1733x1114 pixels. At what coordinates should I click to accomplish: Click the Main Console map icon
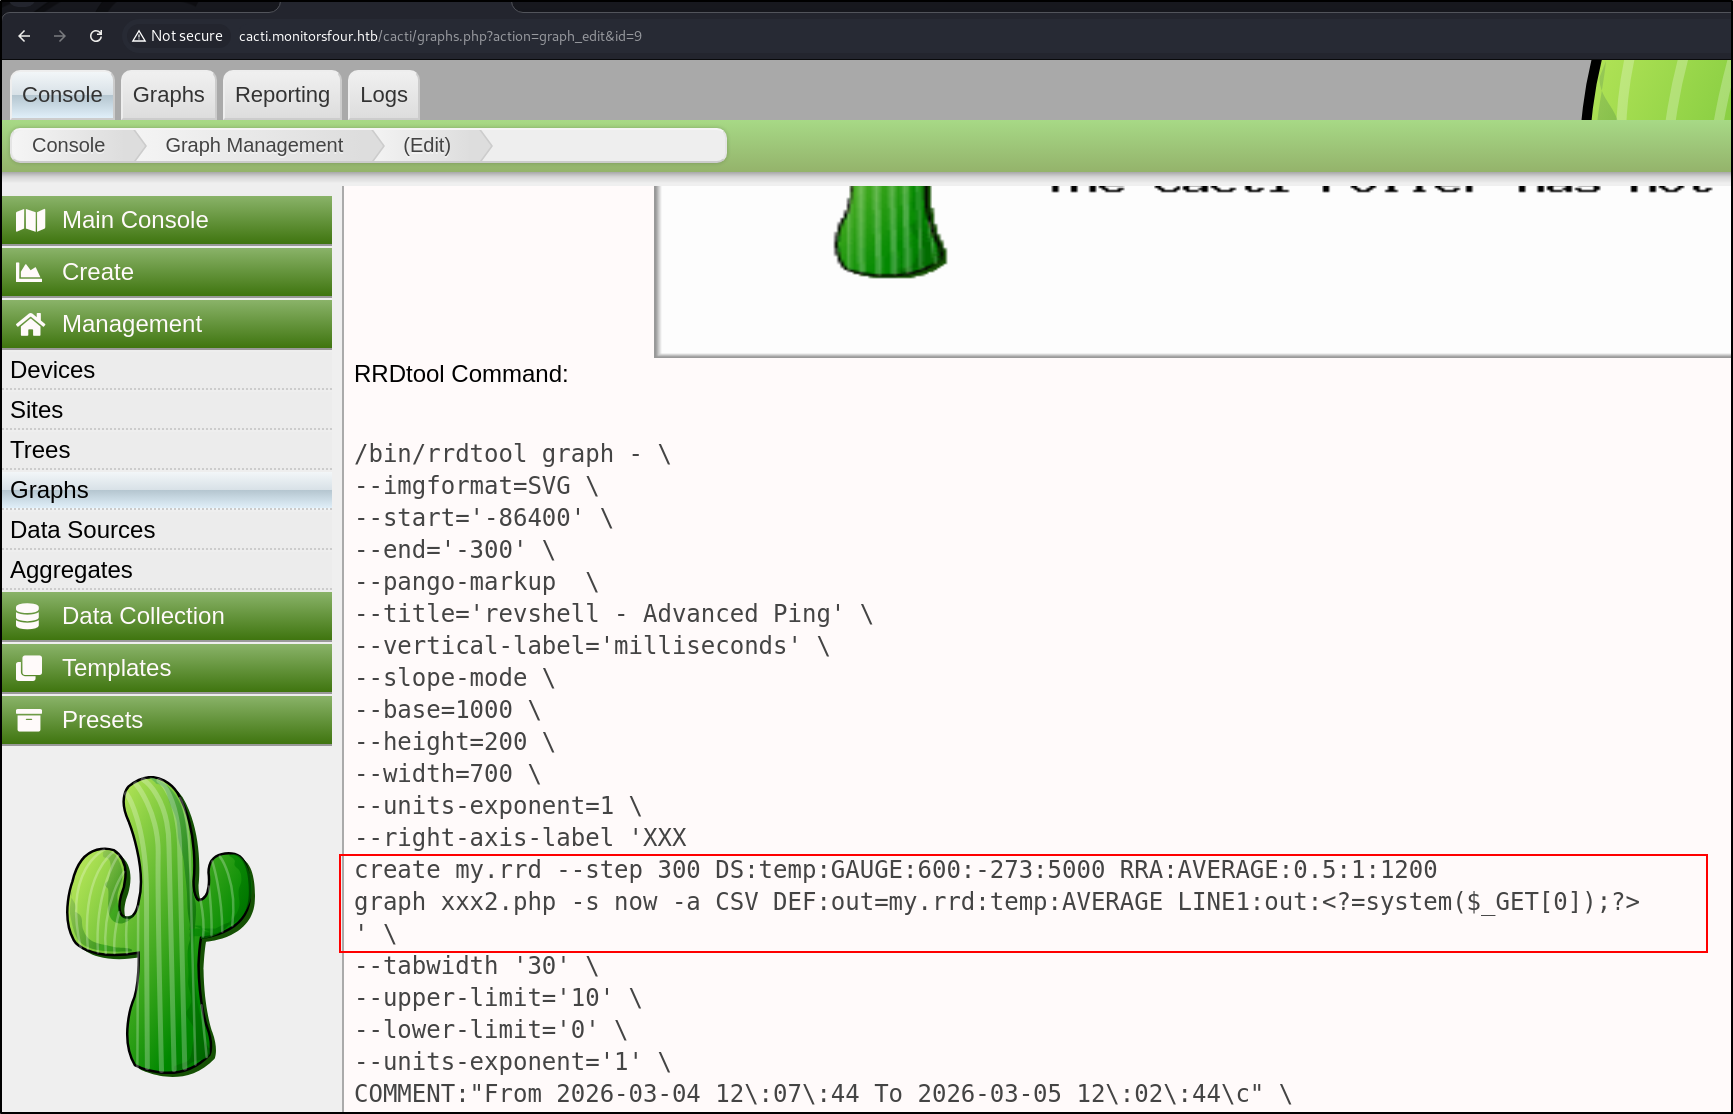(31, 220)
